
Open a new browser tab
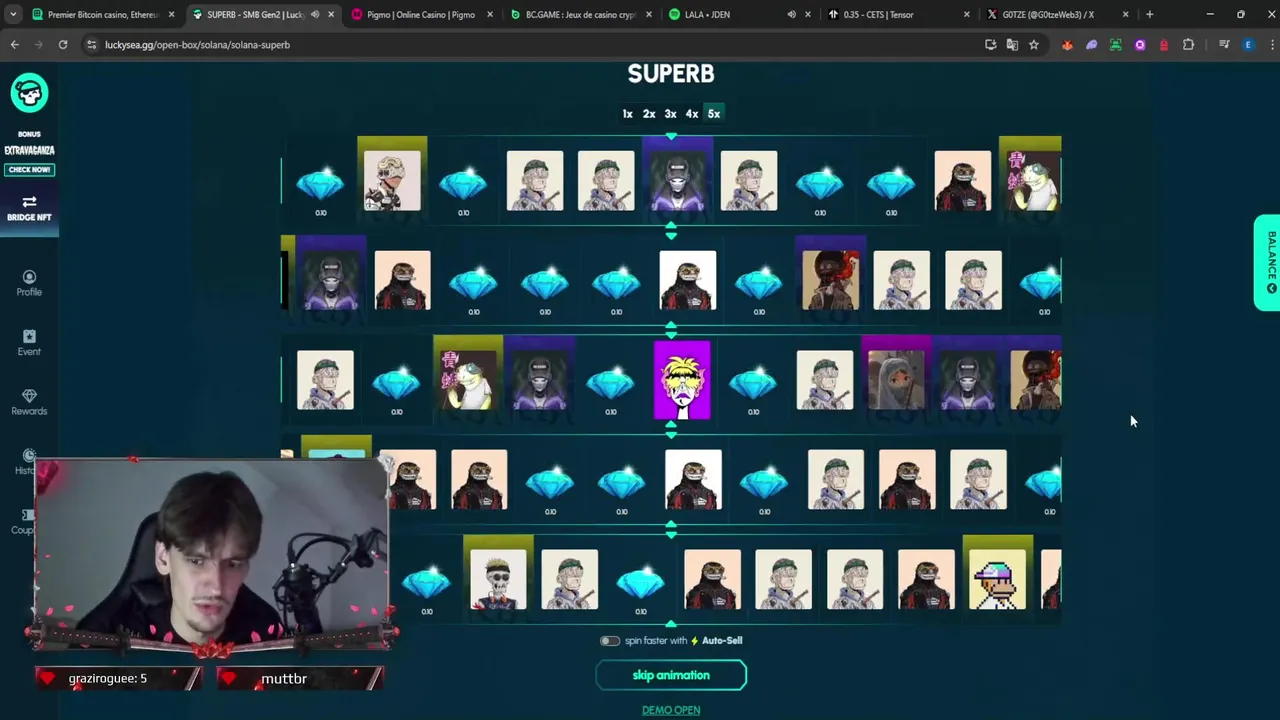1149,15
